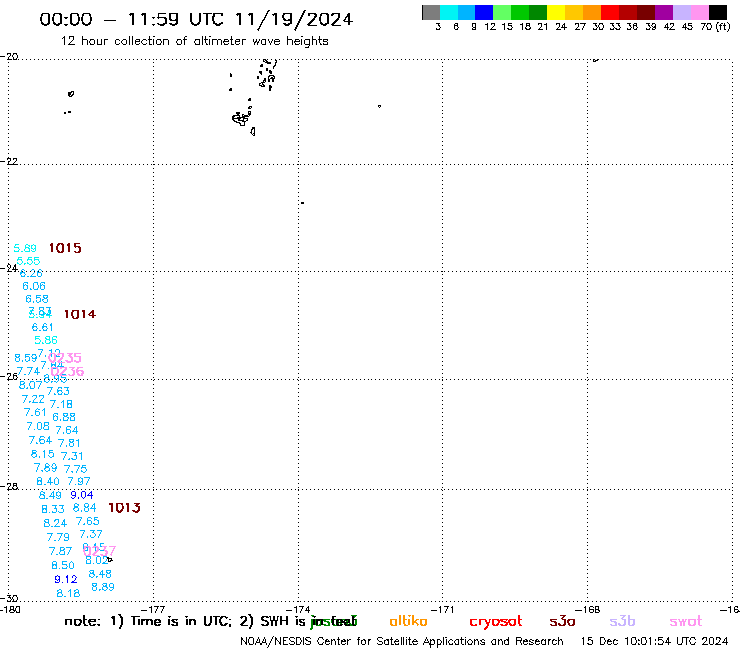The image size is (740, 650).
Task: Click the pink '0237' swot time label
Action: tap(100, 550)
